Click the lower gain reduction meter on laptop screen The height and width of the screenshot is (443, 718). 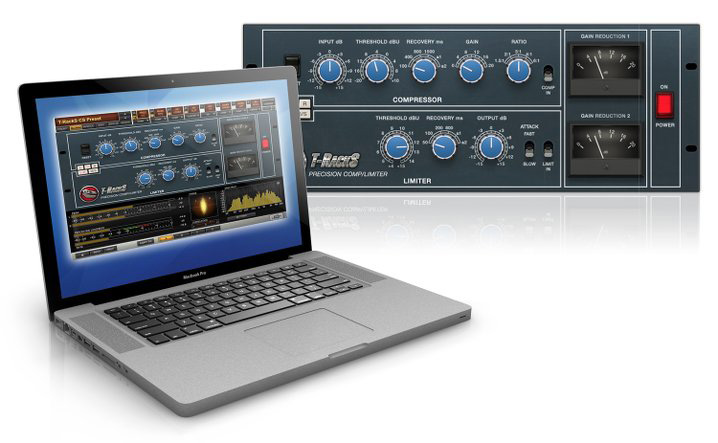click(241, 165)
